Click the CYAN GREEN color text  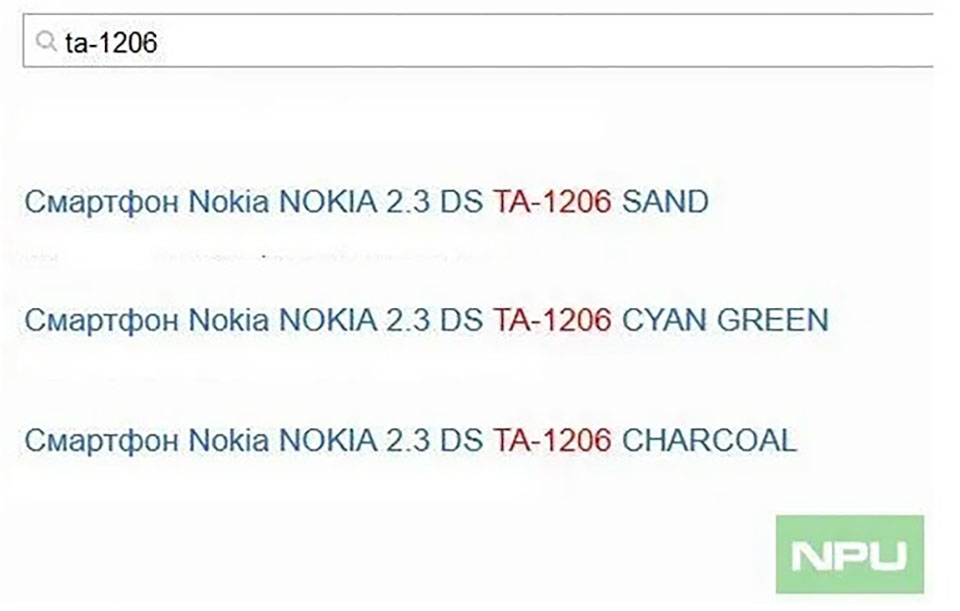coord(726,320)
